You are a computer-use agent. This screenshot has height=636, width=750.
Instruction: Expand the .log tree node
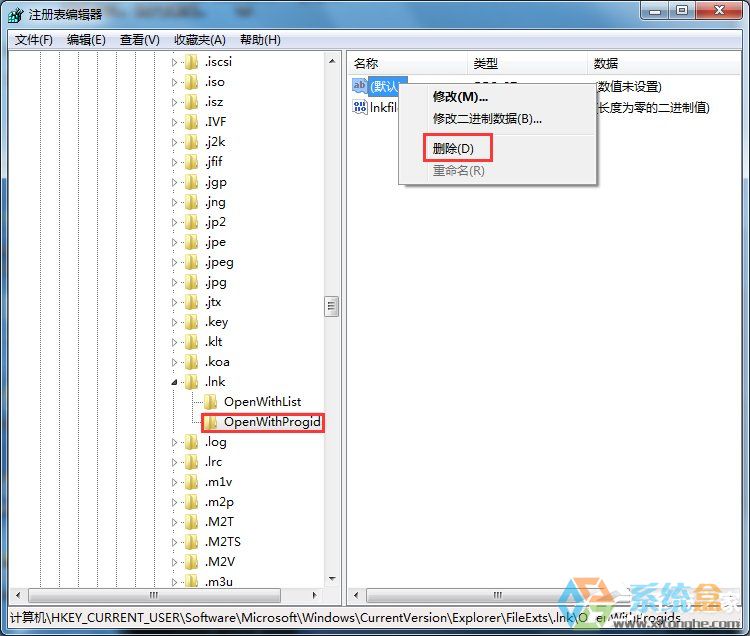coord(174,442)
